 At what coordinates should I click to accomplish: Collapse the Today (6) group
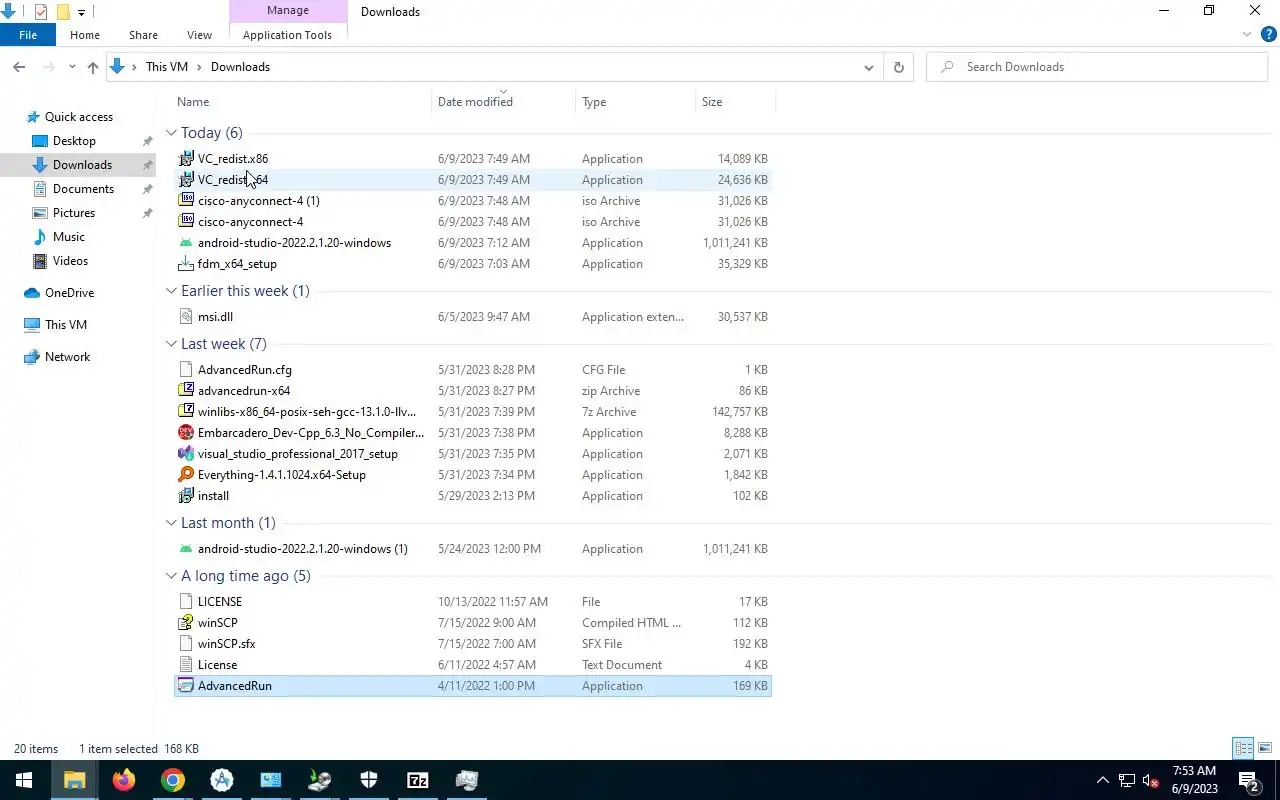(x=171, y=133)
